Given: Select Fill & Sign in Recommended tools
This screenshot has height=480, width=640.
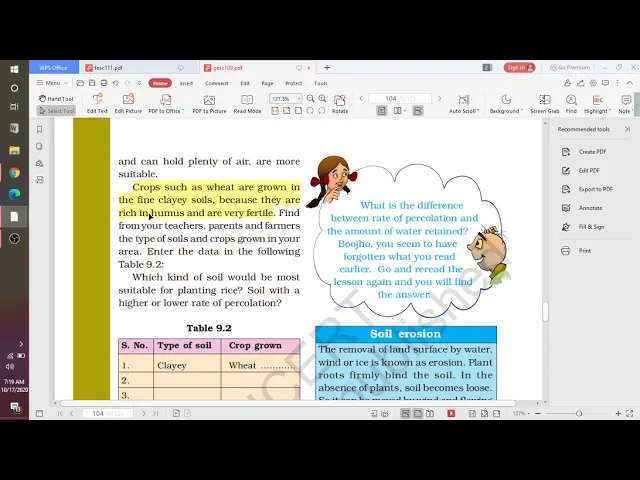Looking at the screenshot, I should point(583,227).
